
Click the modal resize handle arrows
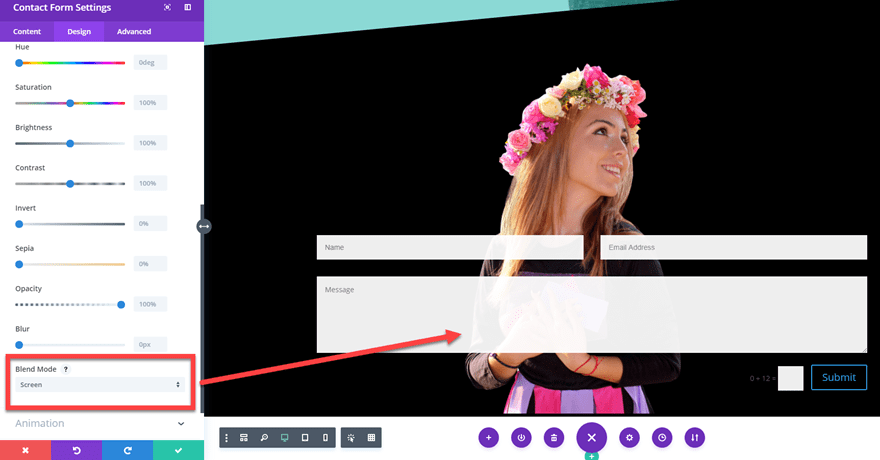(204, 226)
